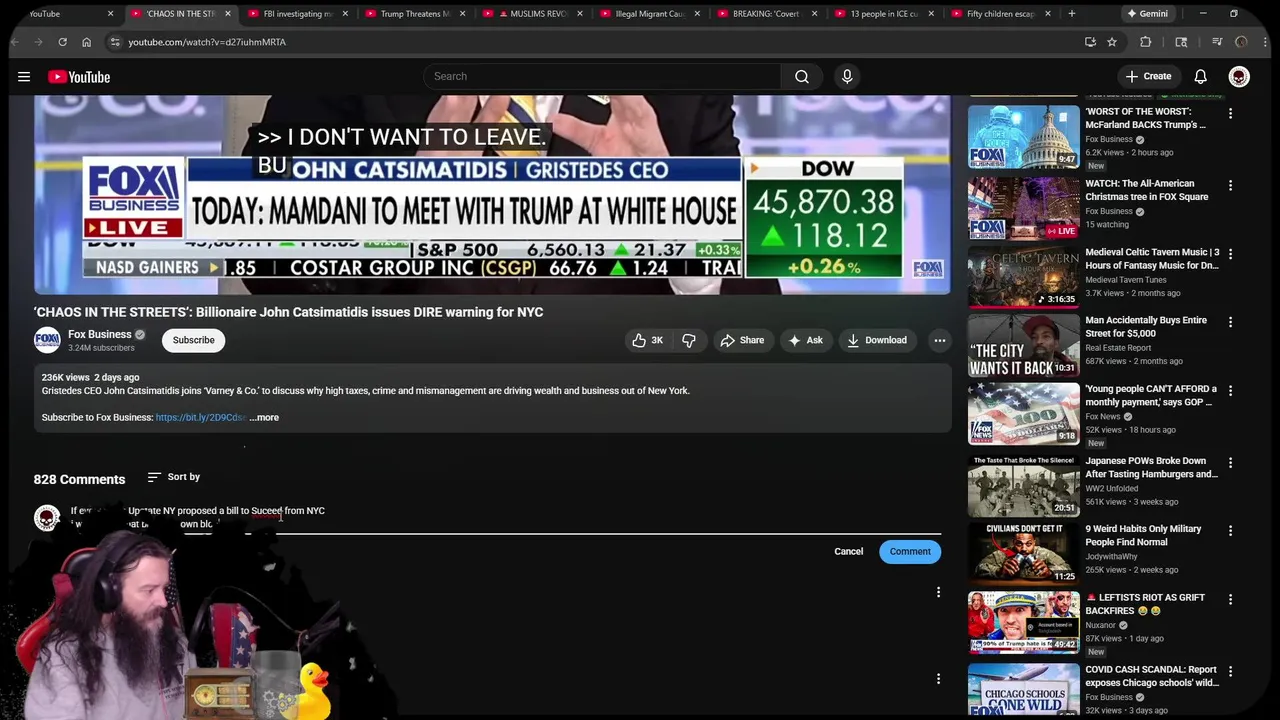Open options for Man Accidentally Buys Street

[x=1231, y=322]
